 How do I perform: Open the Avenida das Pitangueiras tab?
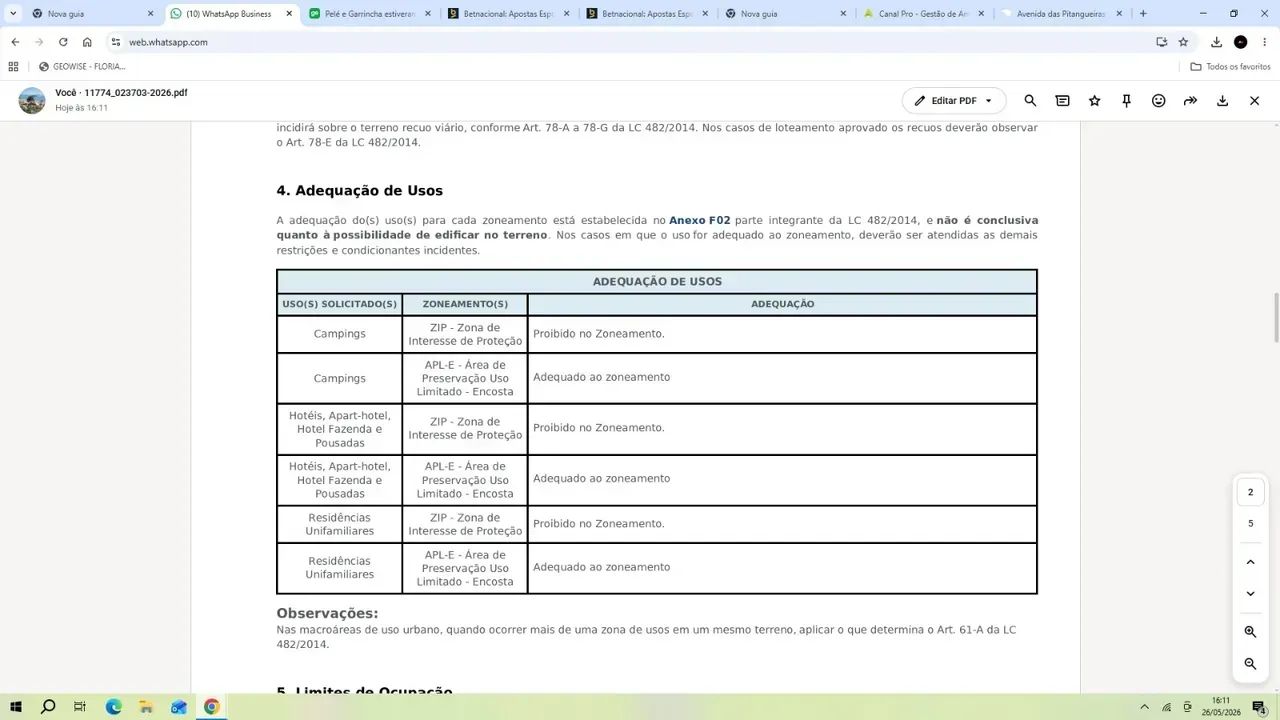tap(1062, 14)
